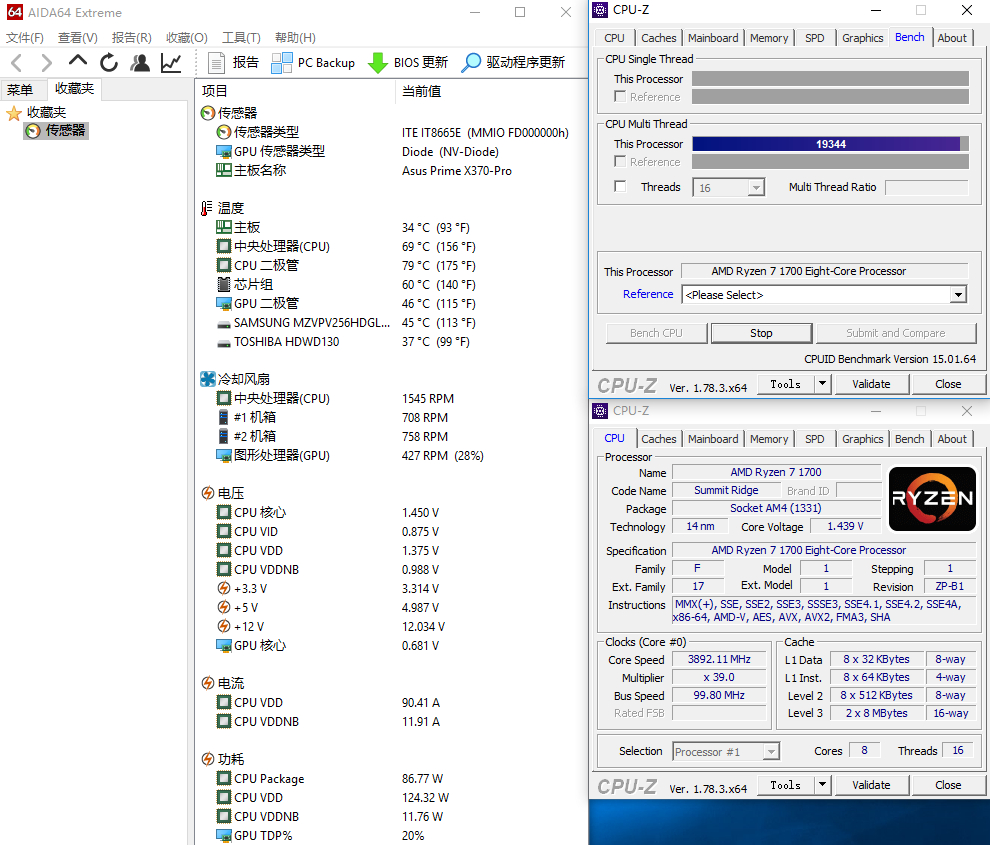Screen dimensions: 990x845
Task: Switch to the 菜单 tab in left panel
Action: tap(20, 90)
